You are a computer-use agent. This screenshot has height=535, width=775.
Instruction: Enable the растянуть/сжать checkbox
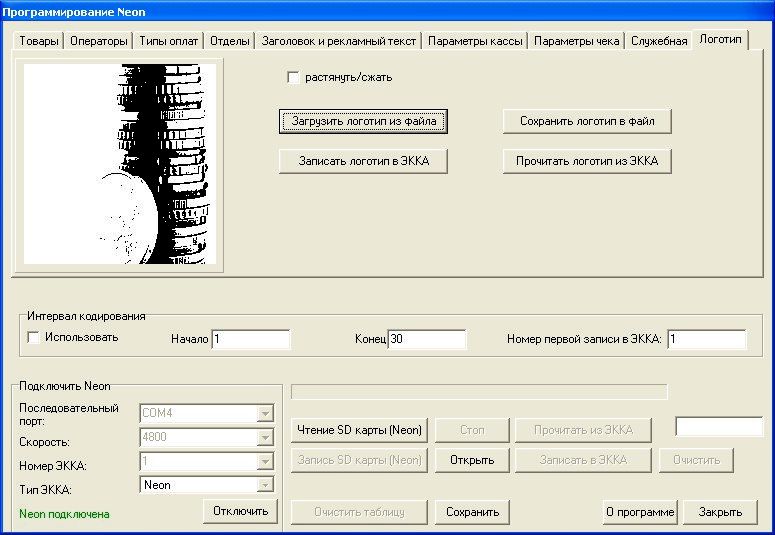[x=293, y=78]
